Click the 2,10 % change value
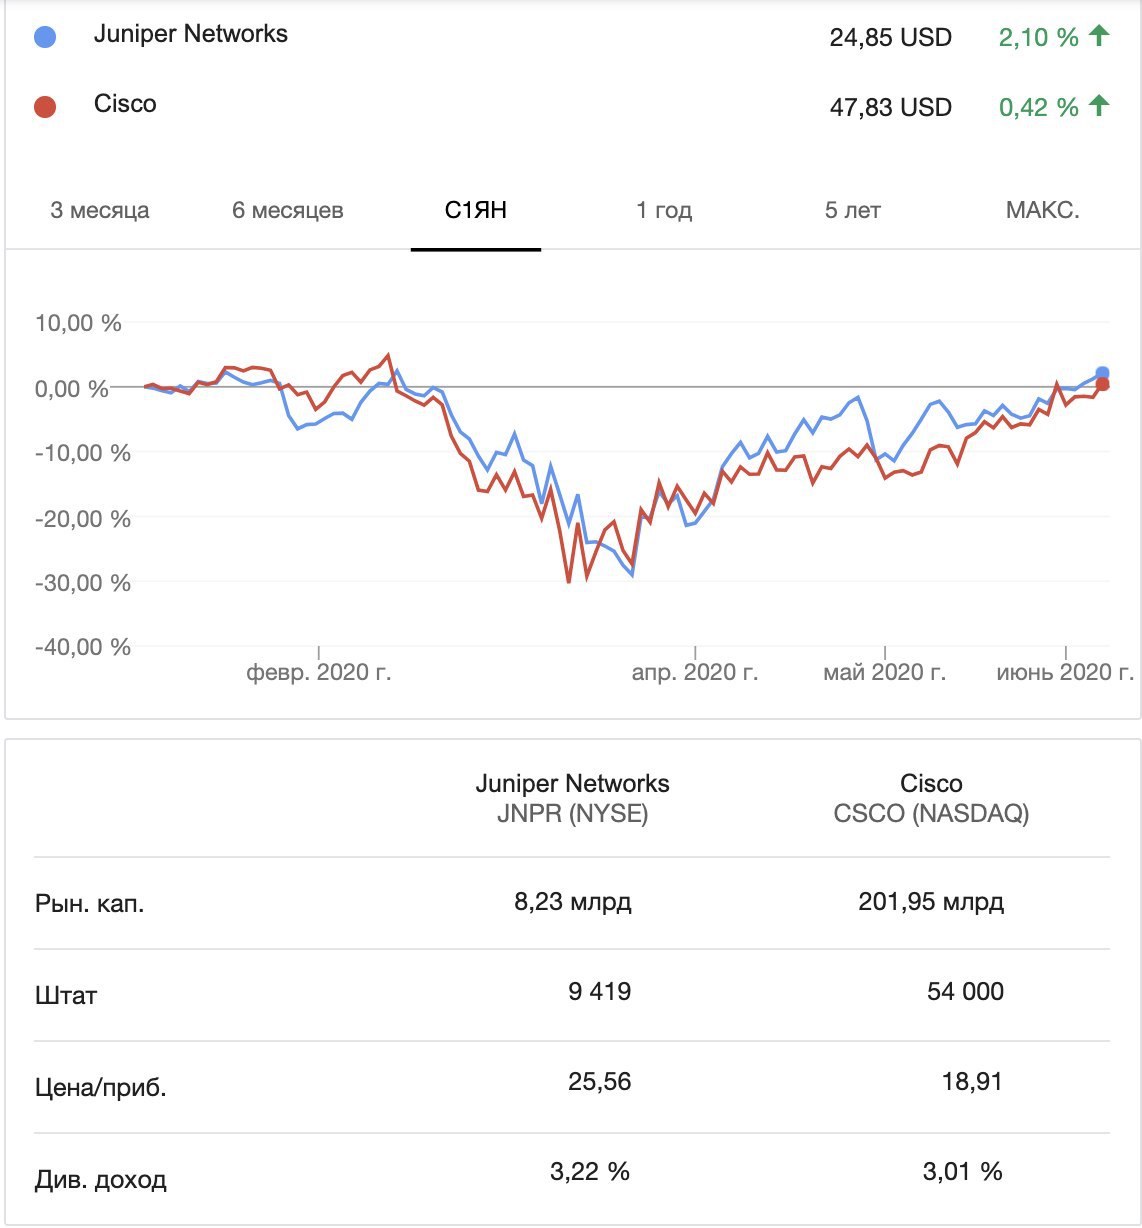The height and width of the screenshot is (1228, 1142). pyautogui.click(x=1039, y=38)
